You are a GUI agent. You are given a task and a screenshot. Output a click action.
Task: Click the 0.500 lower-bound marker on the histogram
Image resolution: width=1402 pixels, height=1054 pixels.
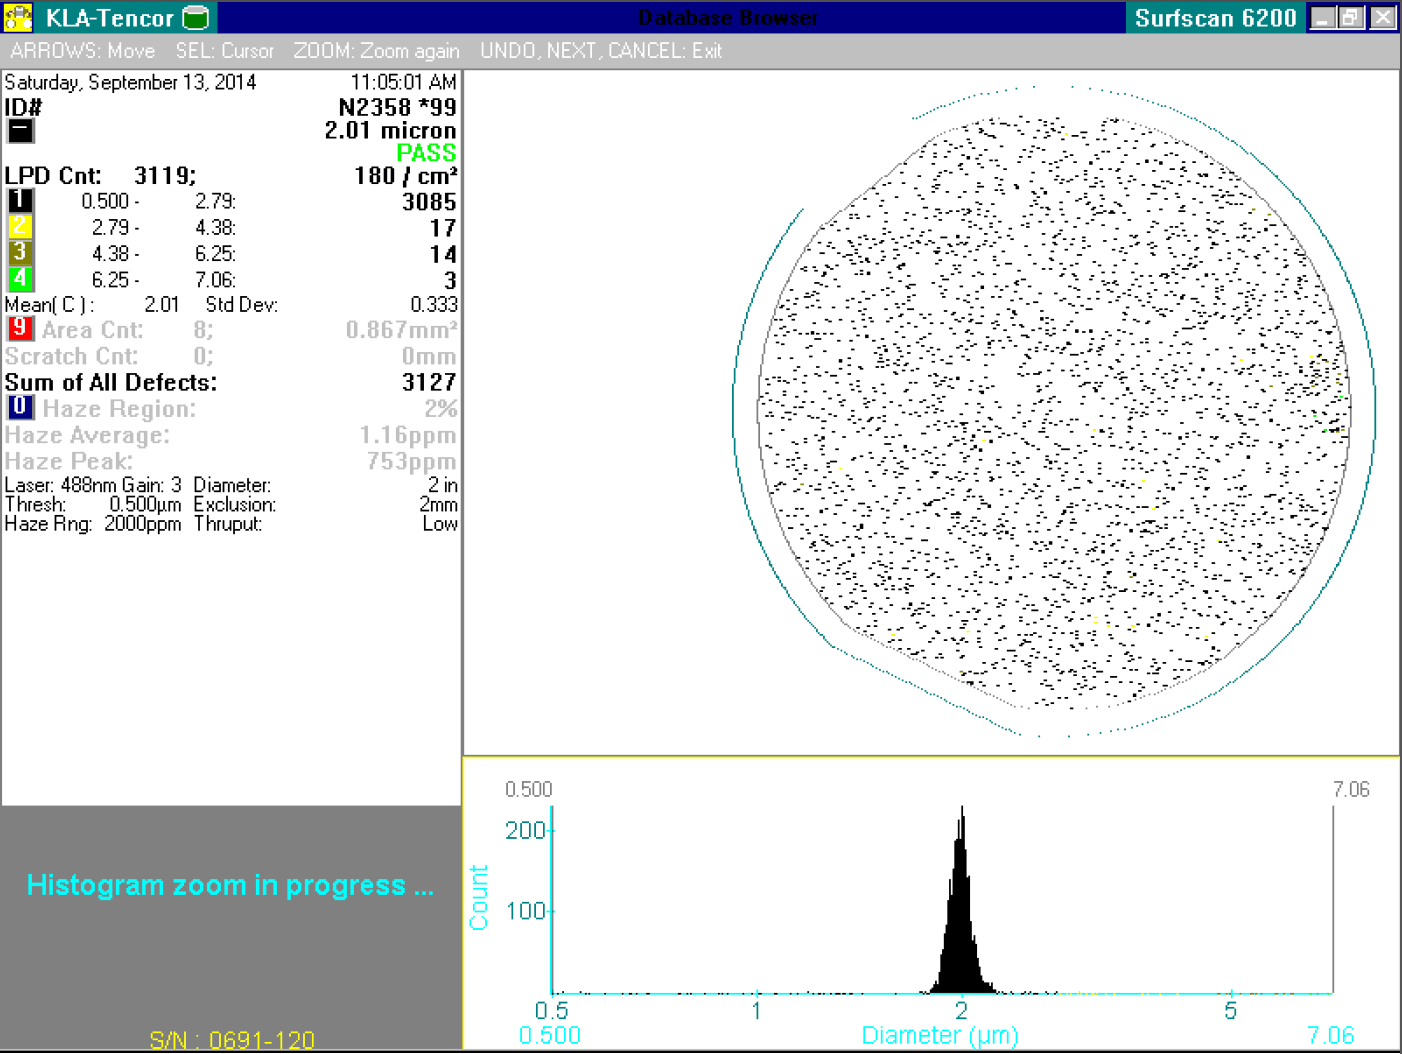click(529, 789)
